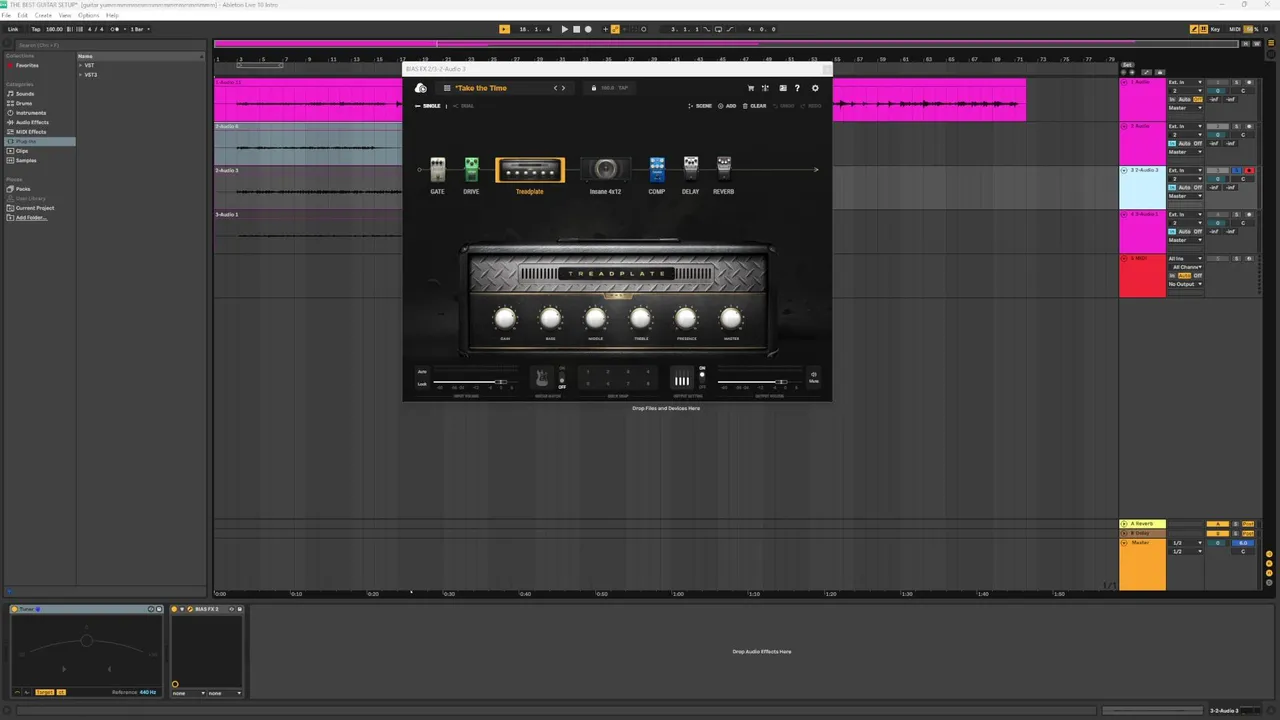Viewport: 1280px width, 720px height.
Task: Toggle Single signal path mode
Action: pos(430,106)
